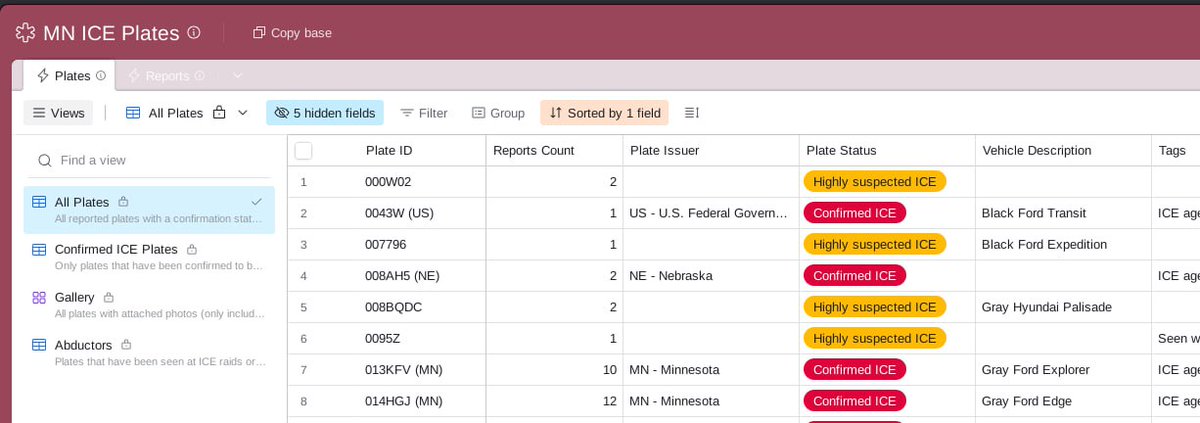Click Vehicle Description column header
1200x423 pixels.
pos(1063,151)
